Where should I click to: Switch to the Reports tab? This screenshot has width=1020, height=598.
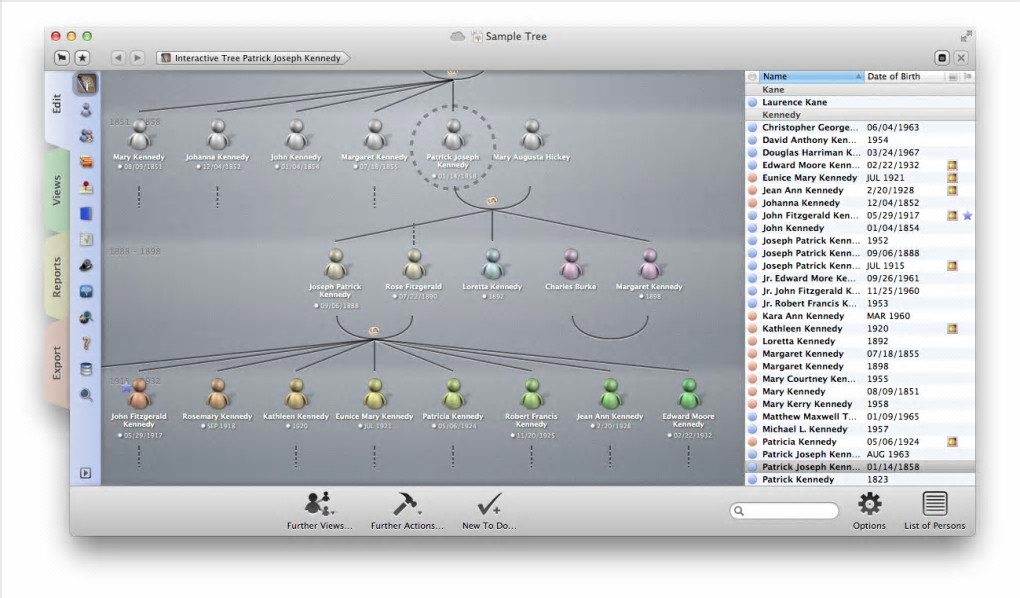[x=58, y=278]
